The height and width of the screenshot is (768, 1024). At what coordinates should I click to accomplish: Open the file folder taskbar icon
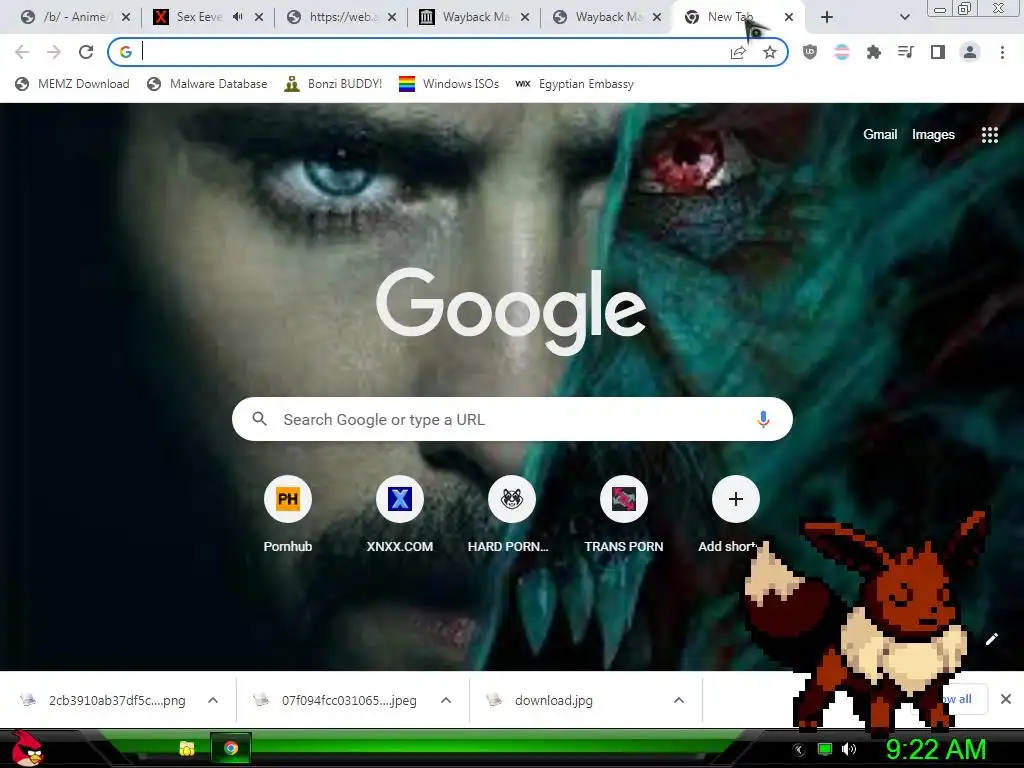coord(187,748)
